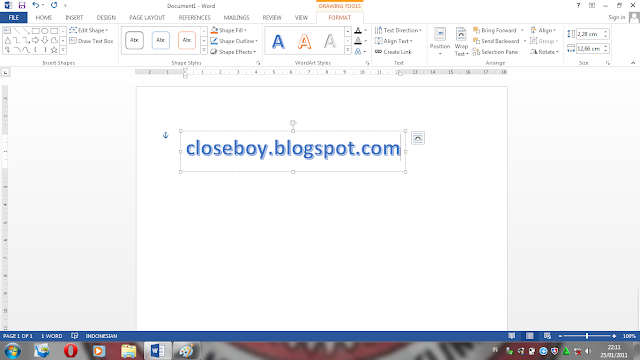Open the Wrap Text menu
The width and height of the screenshot is (640, 360).
point(461,41)
